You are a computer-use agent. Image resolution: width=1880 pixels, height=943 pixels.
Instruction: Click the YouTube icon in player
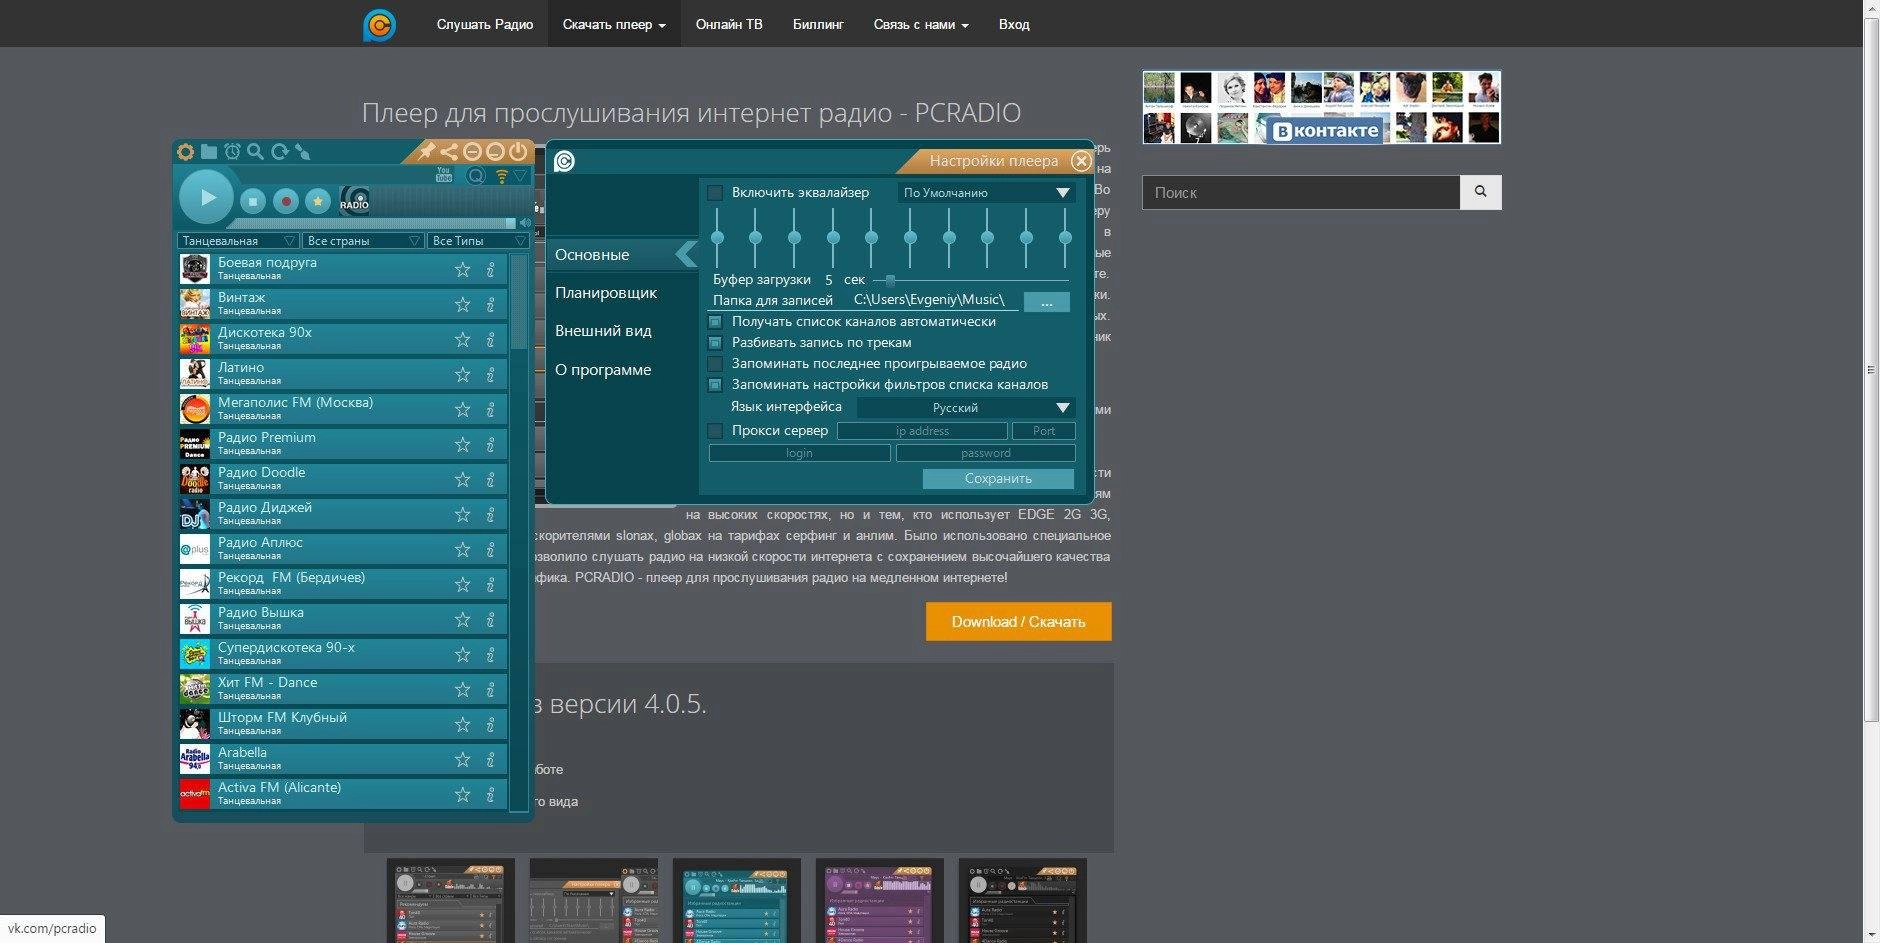click(444, 175)
